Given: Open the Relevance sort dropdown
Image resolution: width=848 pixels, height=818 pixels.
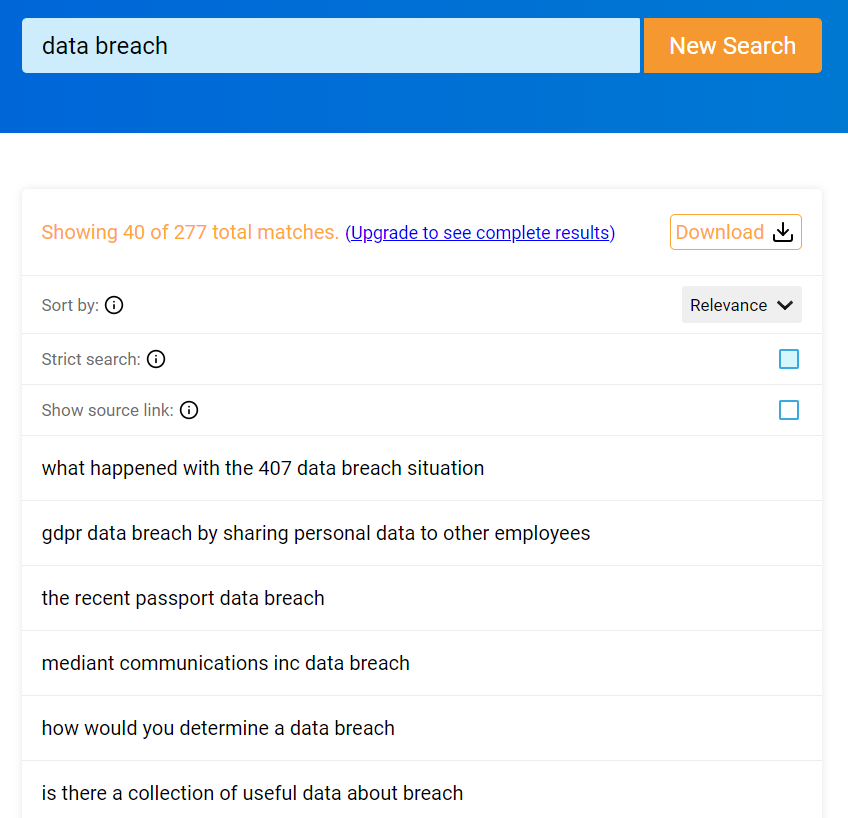Looking at the screenshot, I should 741,305.
